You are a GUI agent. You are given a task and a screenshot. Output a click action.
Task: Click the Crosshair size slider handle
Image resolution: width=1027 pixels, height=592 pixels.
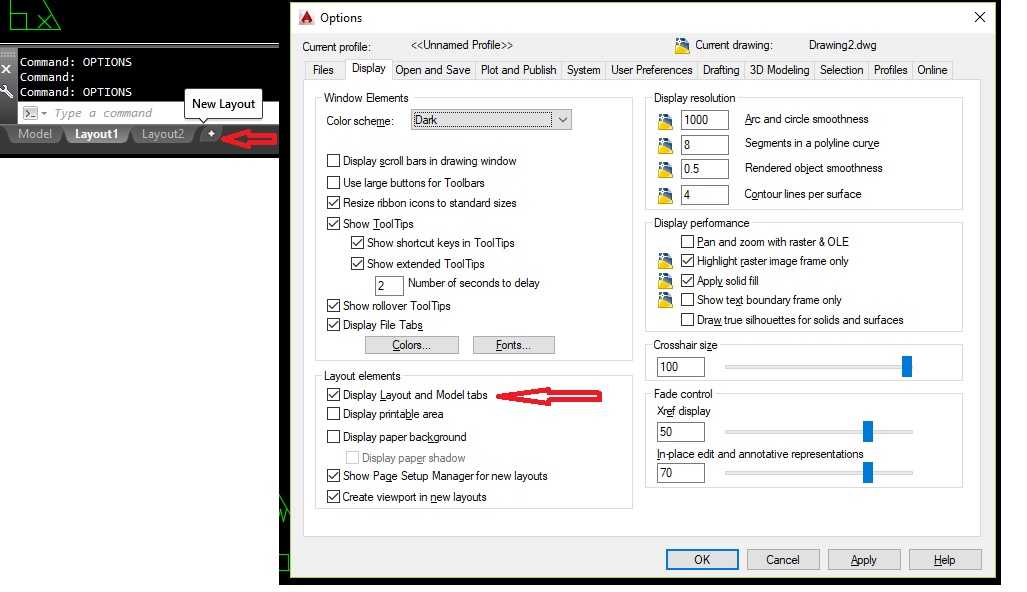pyautogui.click(x=906, y=367)
